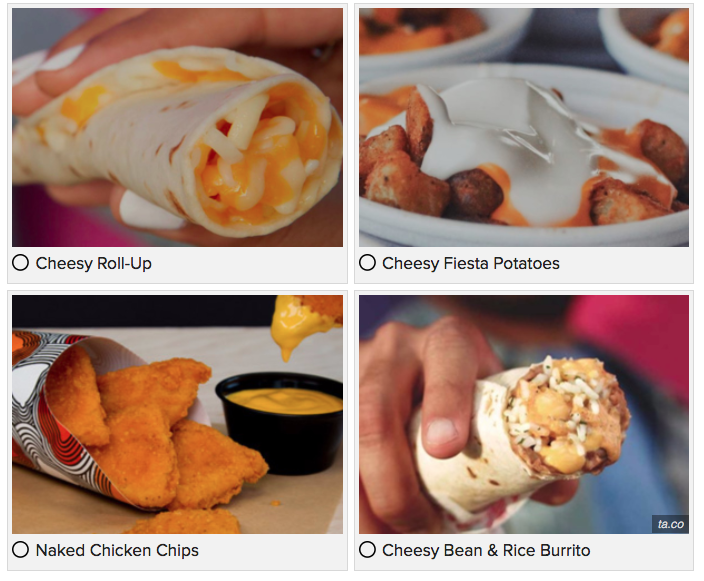Image resolution: width=704 pixels, height=581 pixels.
Task: Select the Cheesy Fiesta Potatoes radio button
Action: tap(367, 263)
